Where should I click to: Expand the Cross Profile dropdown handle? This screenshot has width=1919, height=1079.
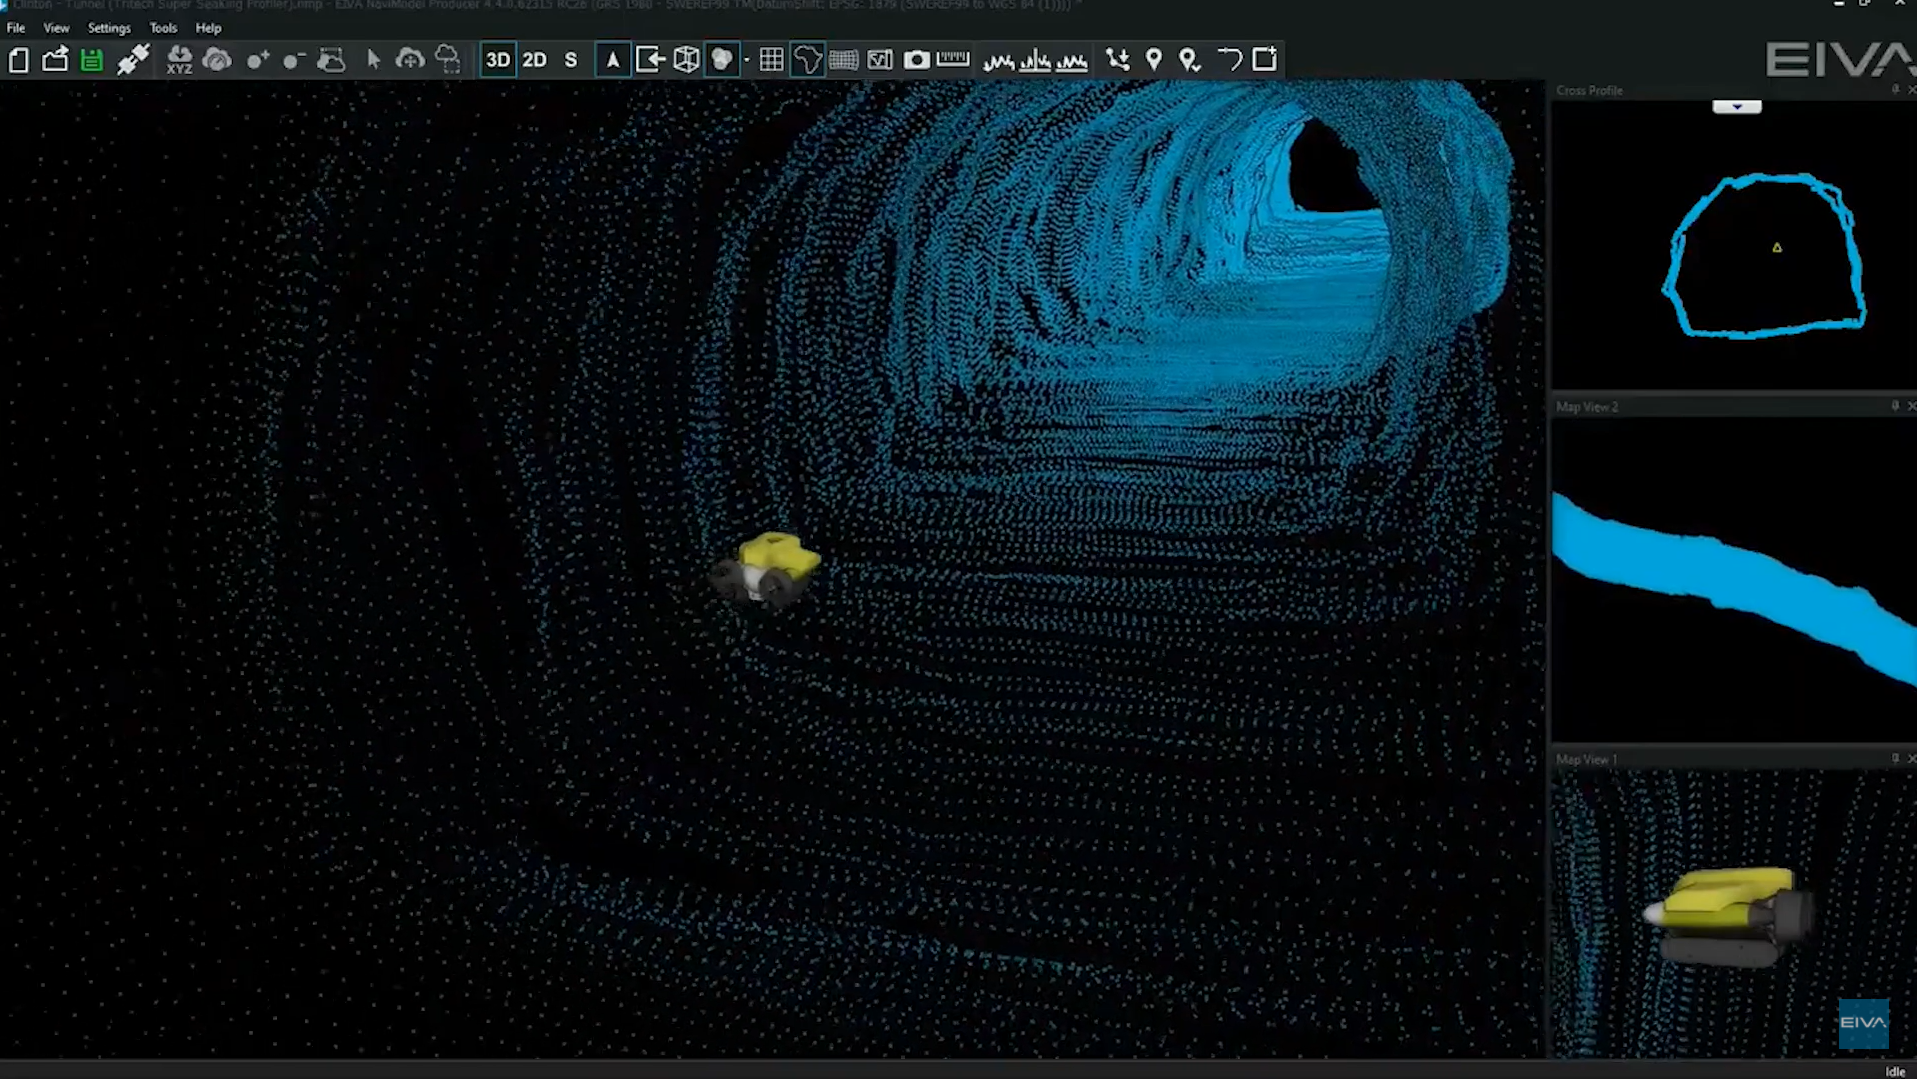pos(1737,106)
